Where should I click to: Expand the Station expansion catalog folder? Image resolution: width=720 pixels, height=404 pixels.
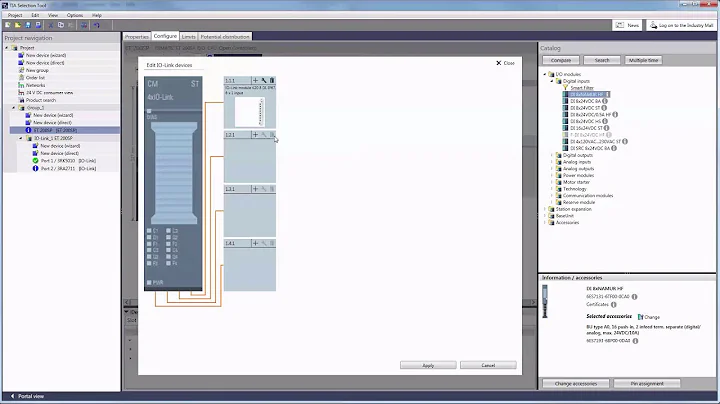[x=545, y=209]
